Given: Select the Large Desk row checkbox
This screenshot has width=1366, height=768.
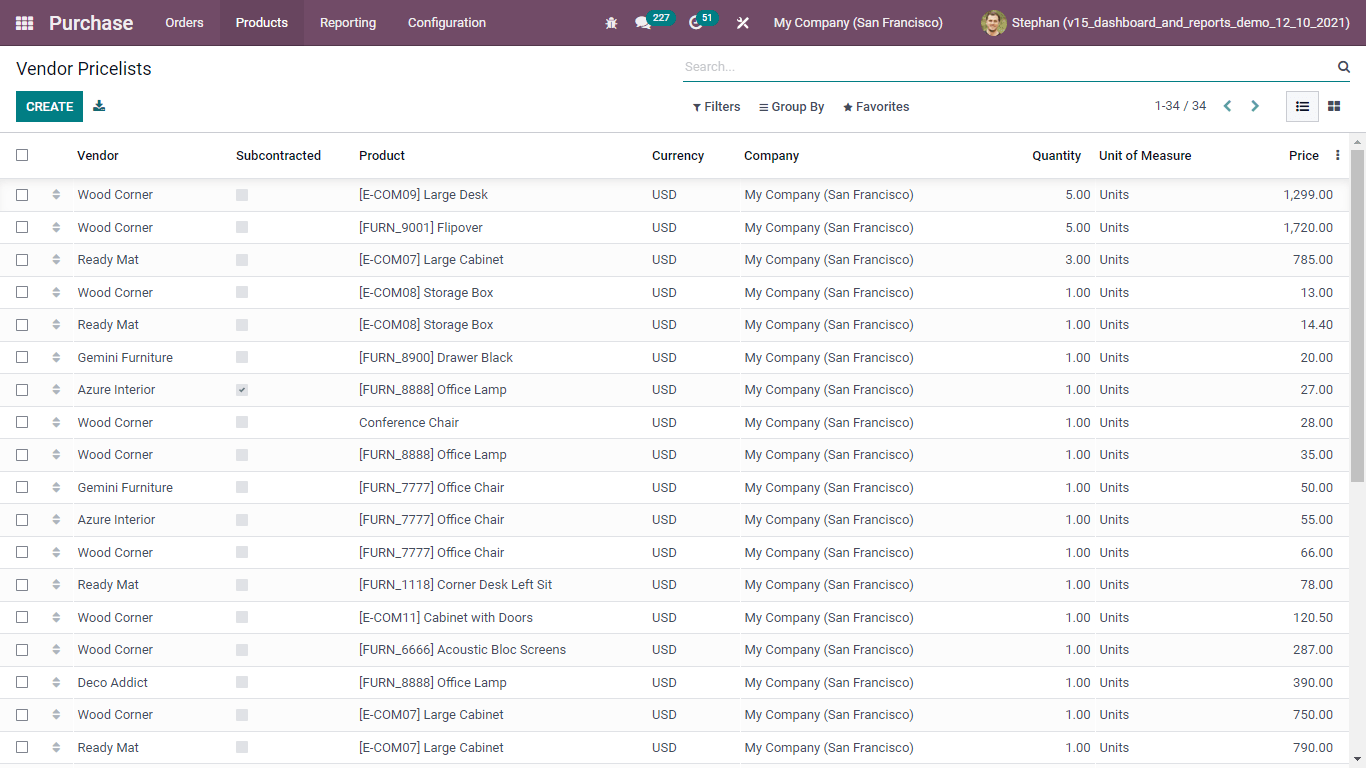Looking at the screenshot, I should click(x=22, y=195).
